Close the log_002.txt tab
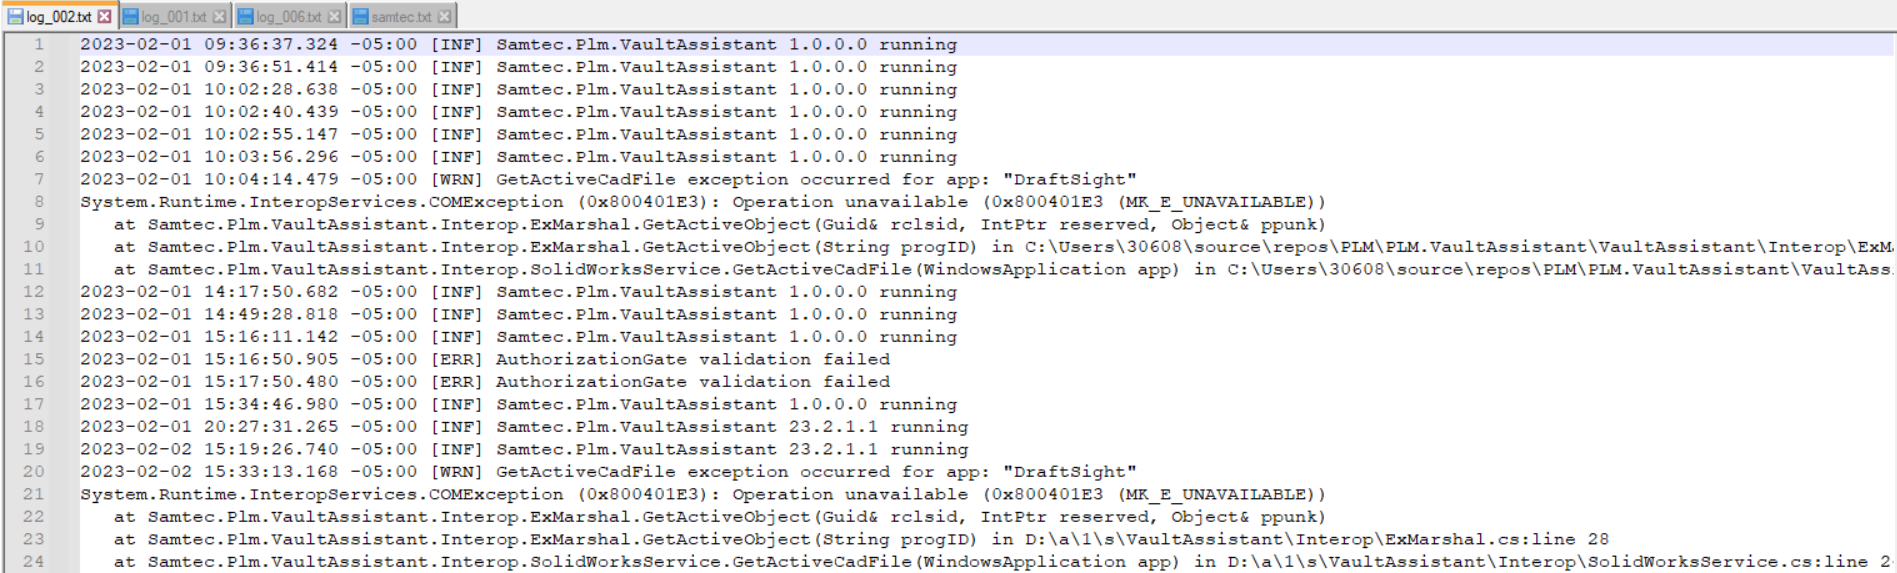This screenshot has width=1897, height=573. click(x=105, y=17)
